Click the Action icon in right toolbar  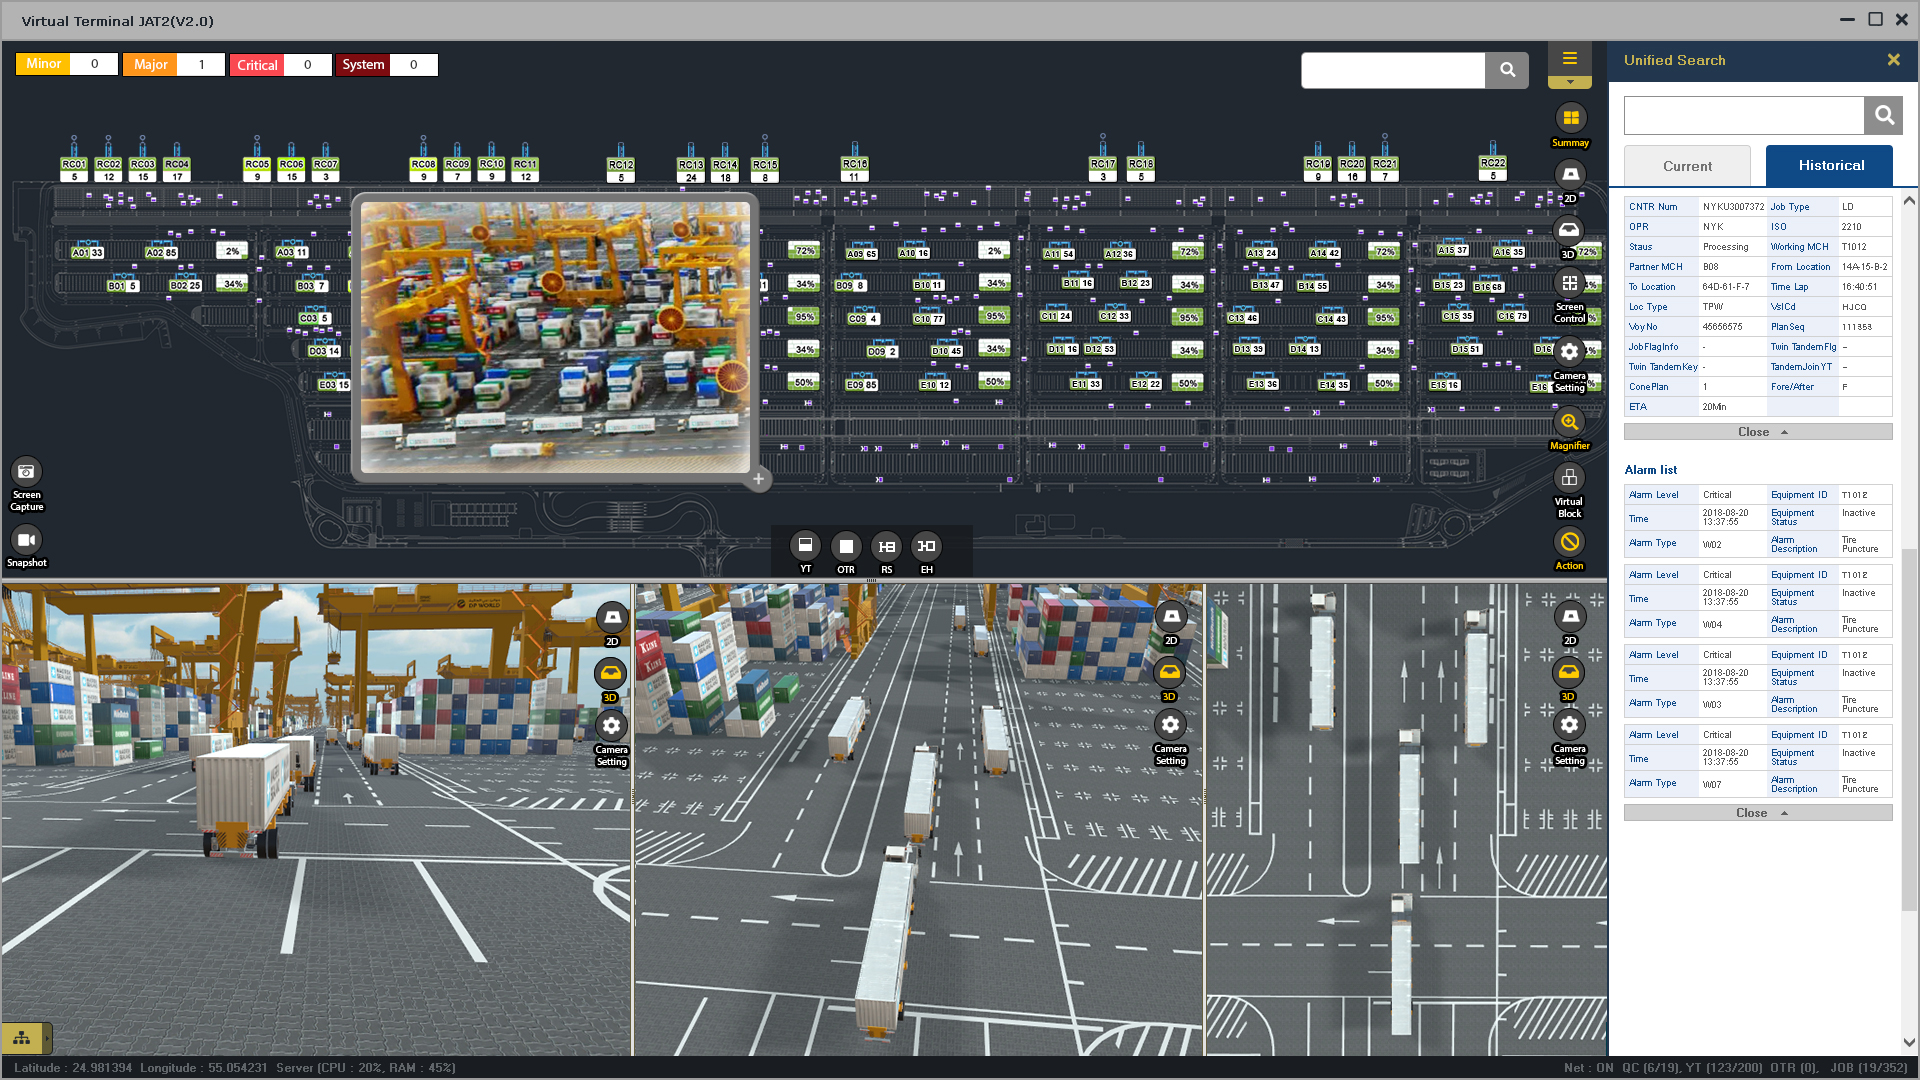click(1569, 542)
